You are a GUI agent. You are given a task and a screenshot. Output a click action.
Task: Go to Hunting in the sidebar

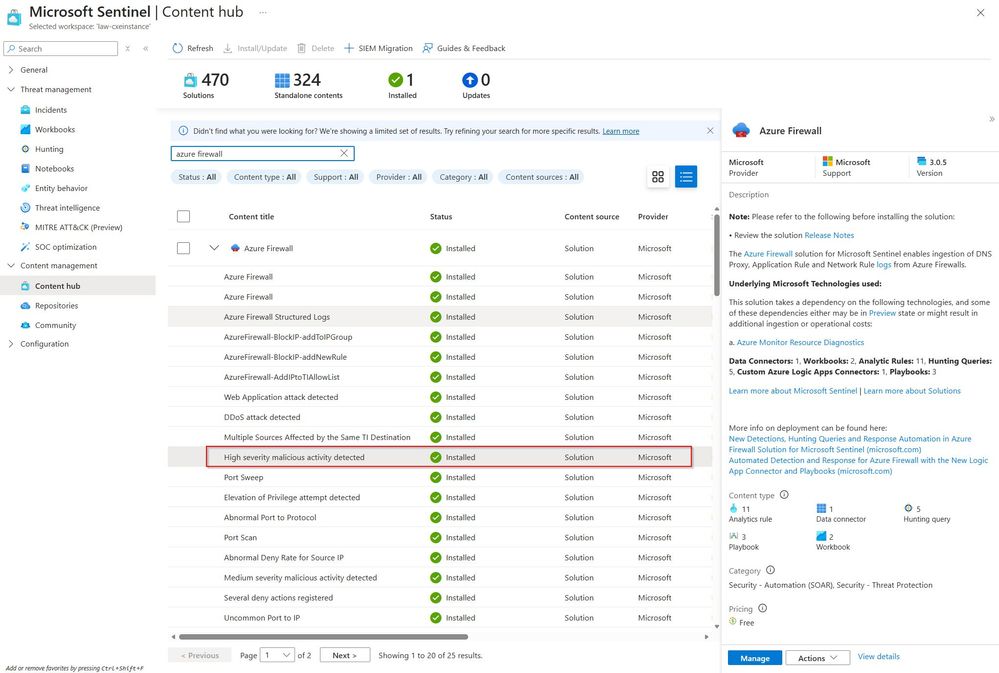coord(49,149)
